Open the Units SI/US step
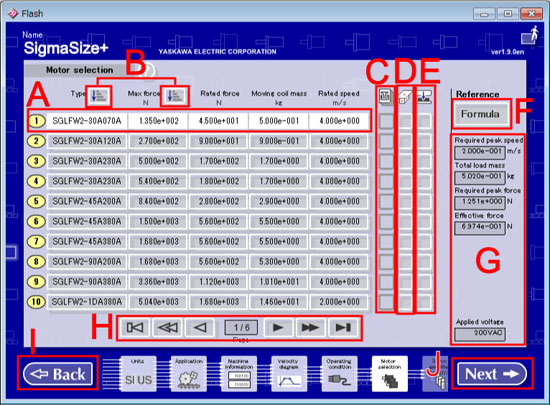 coord(138,374)
